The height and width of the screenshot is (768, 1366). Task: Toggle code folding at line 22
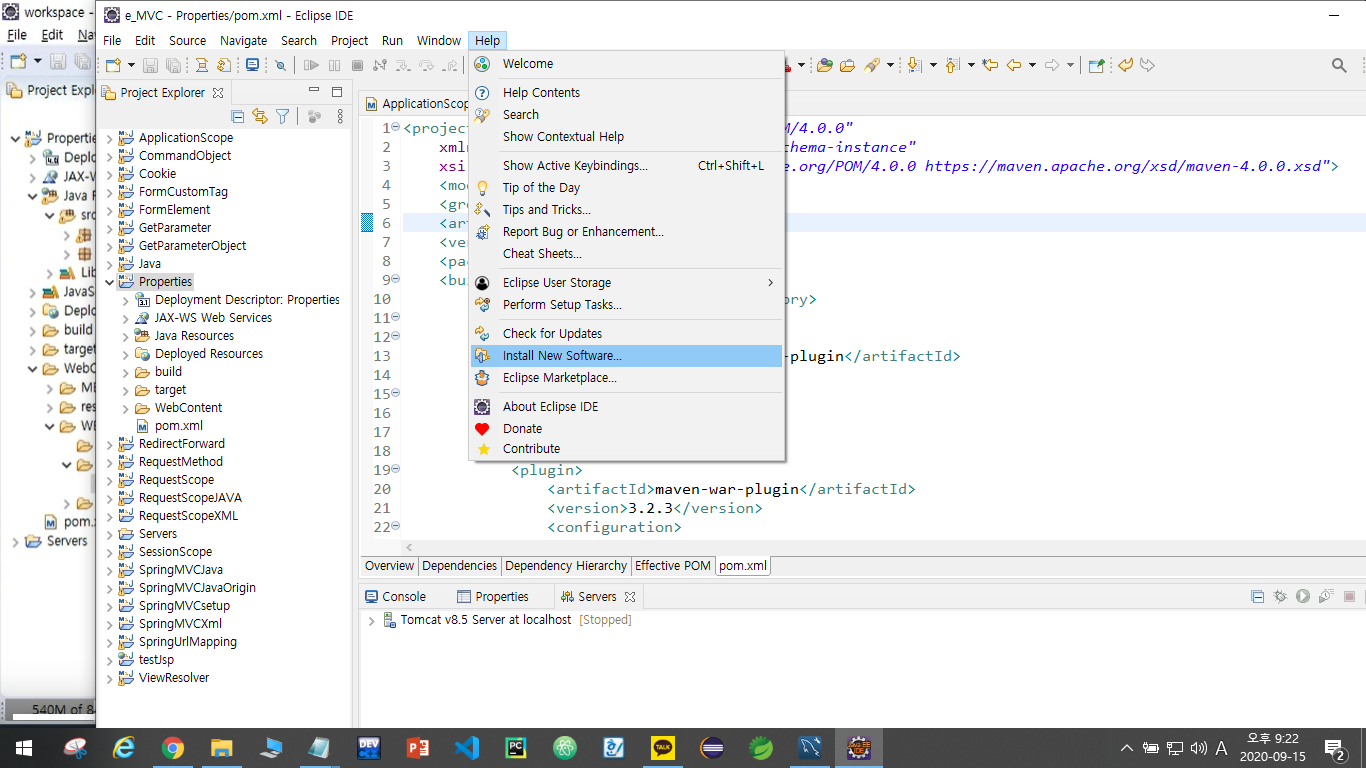(x=396, y=527)
